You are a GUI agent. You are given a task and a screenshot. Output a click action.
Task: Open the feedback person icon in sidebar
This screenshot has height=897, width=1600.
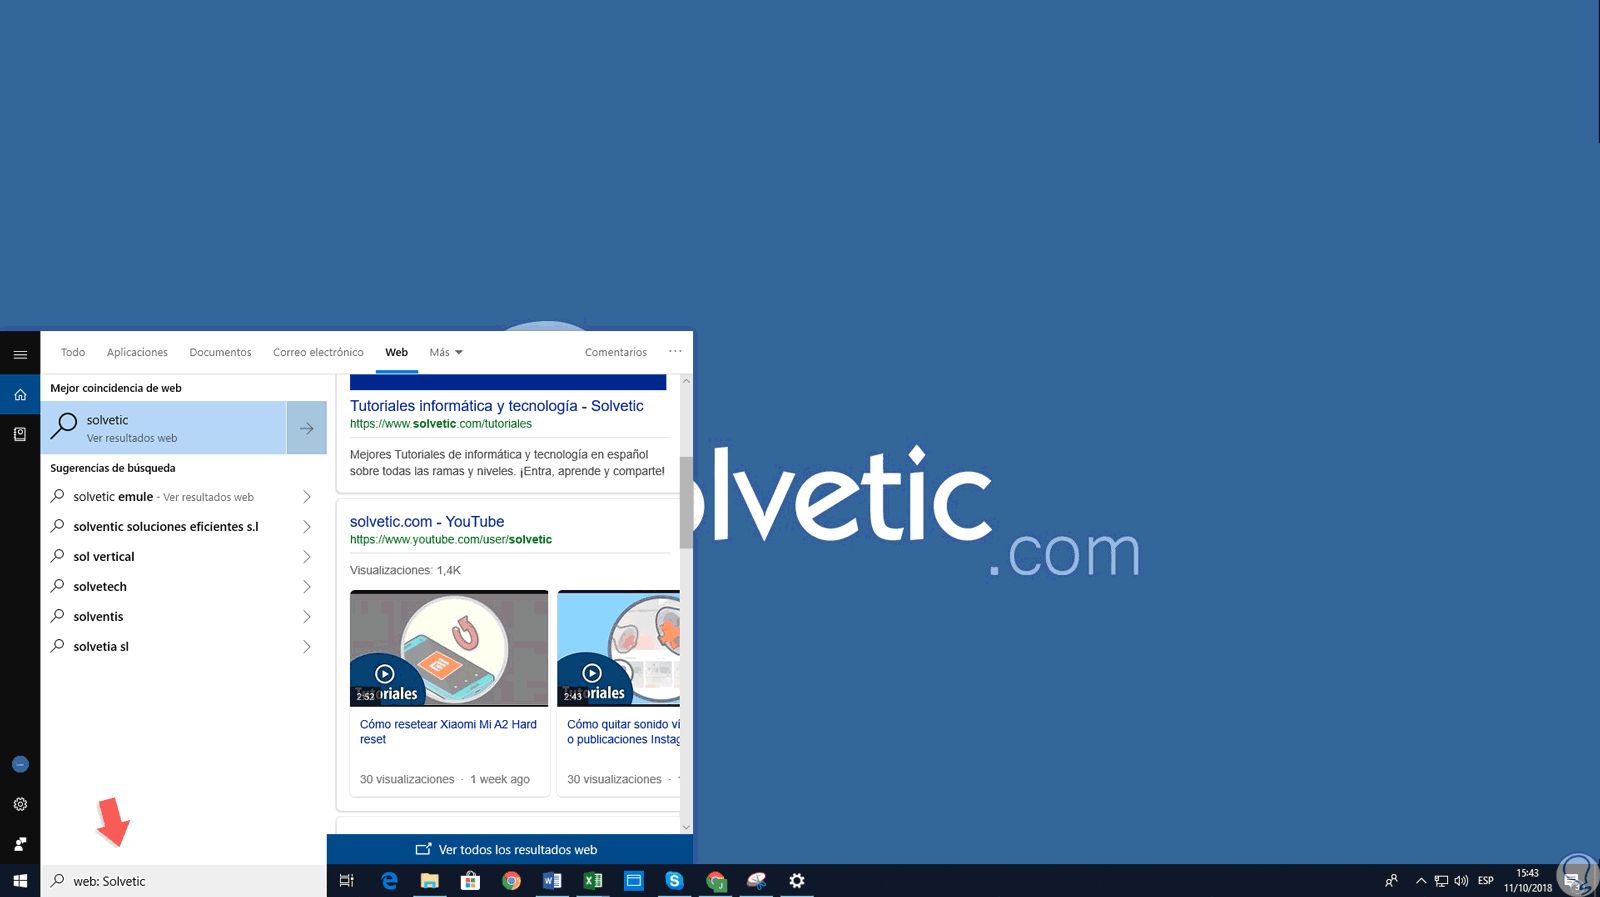point(20,844)
